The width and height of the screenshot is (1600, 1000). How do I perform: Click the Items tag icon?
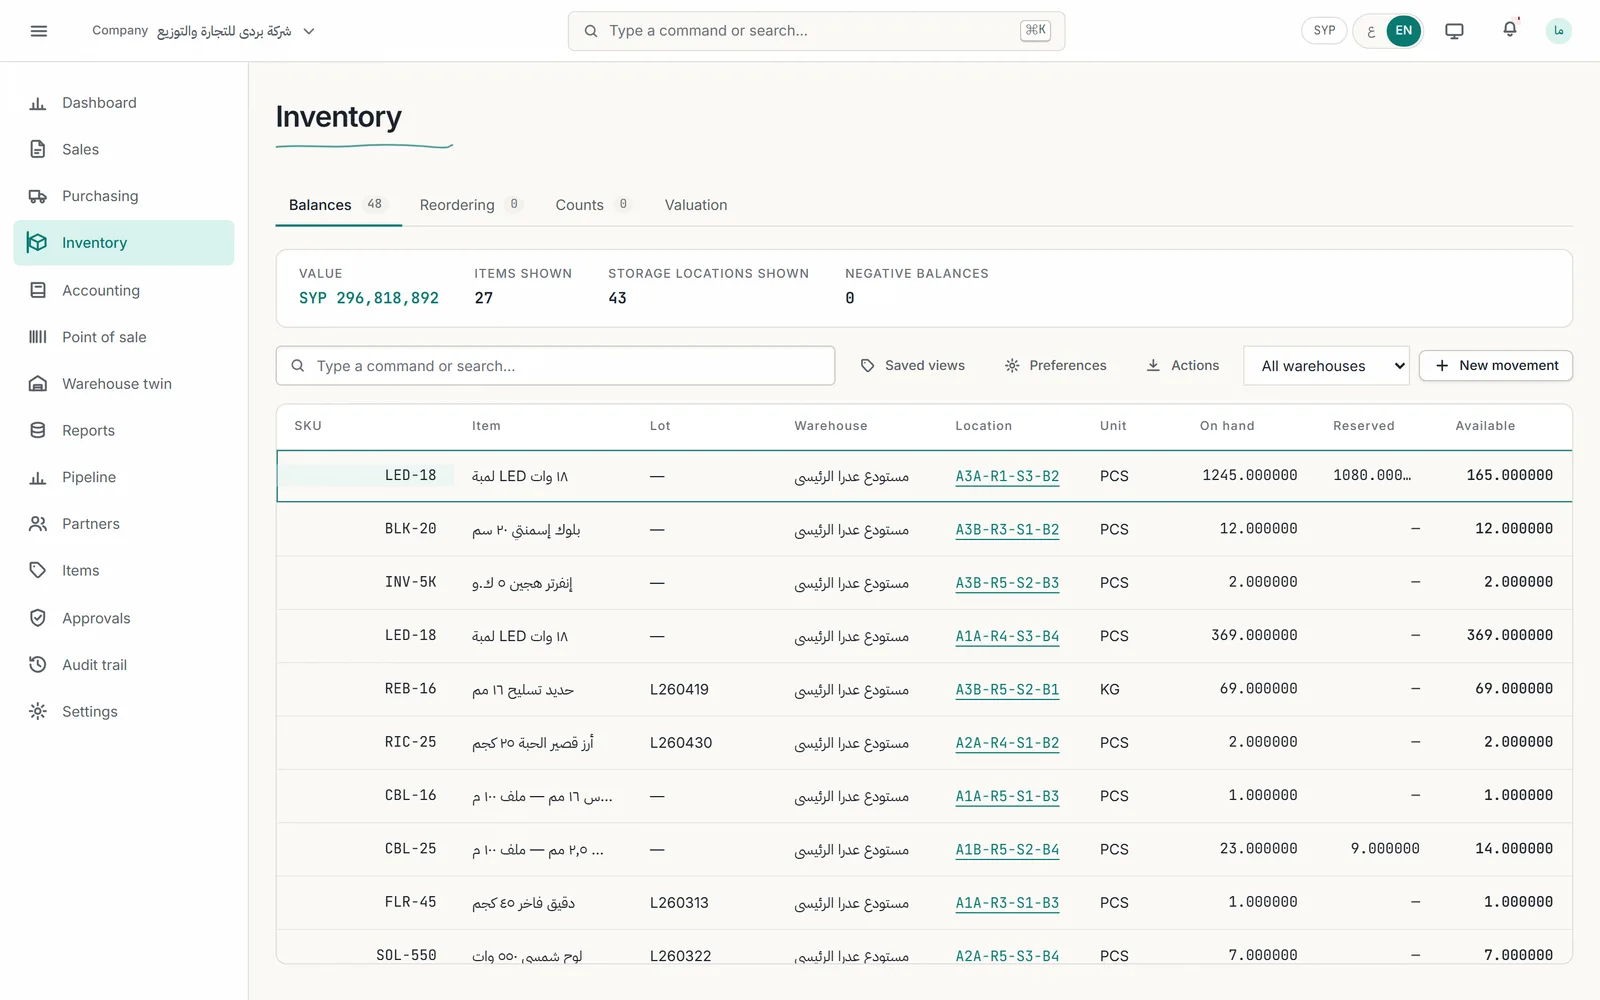coord(38,570)
